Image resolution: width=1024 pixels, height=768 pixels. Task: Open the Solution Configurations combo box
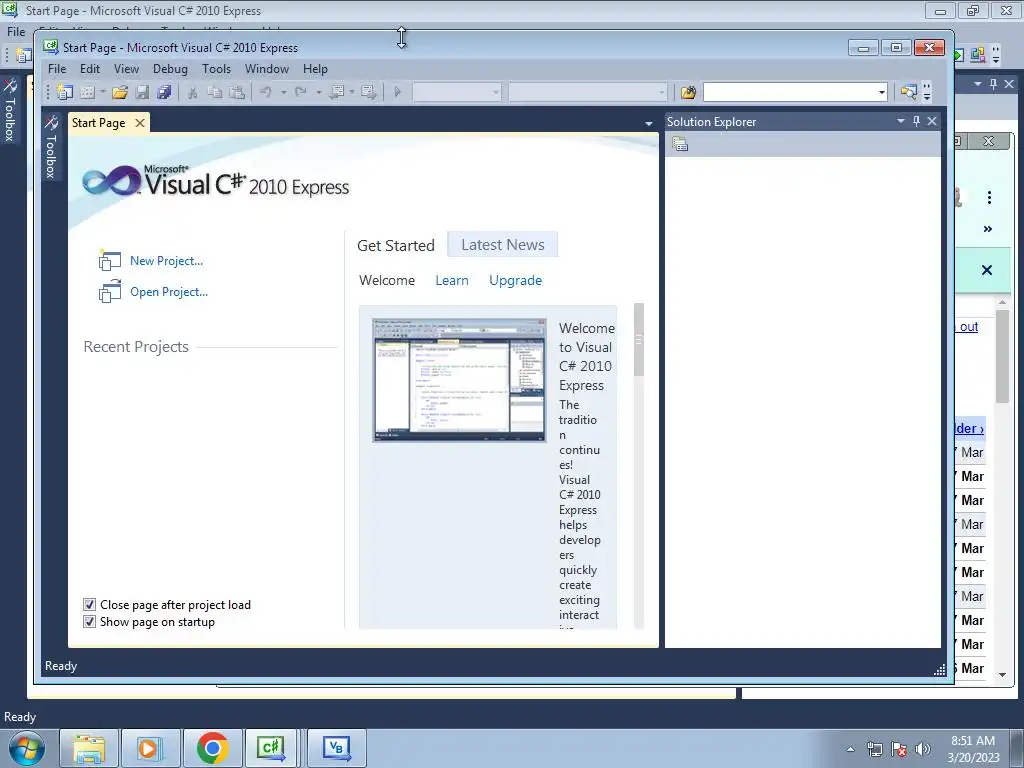click(457, 92)
